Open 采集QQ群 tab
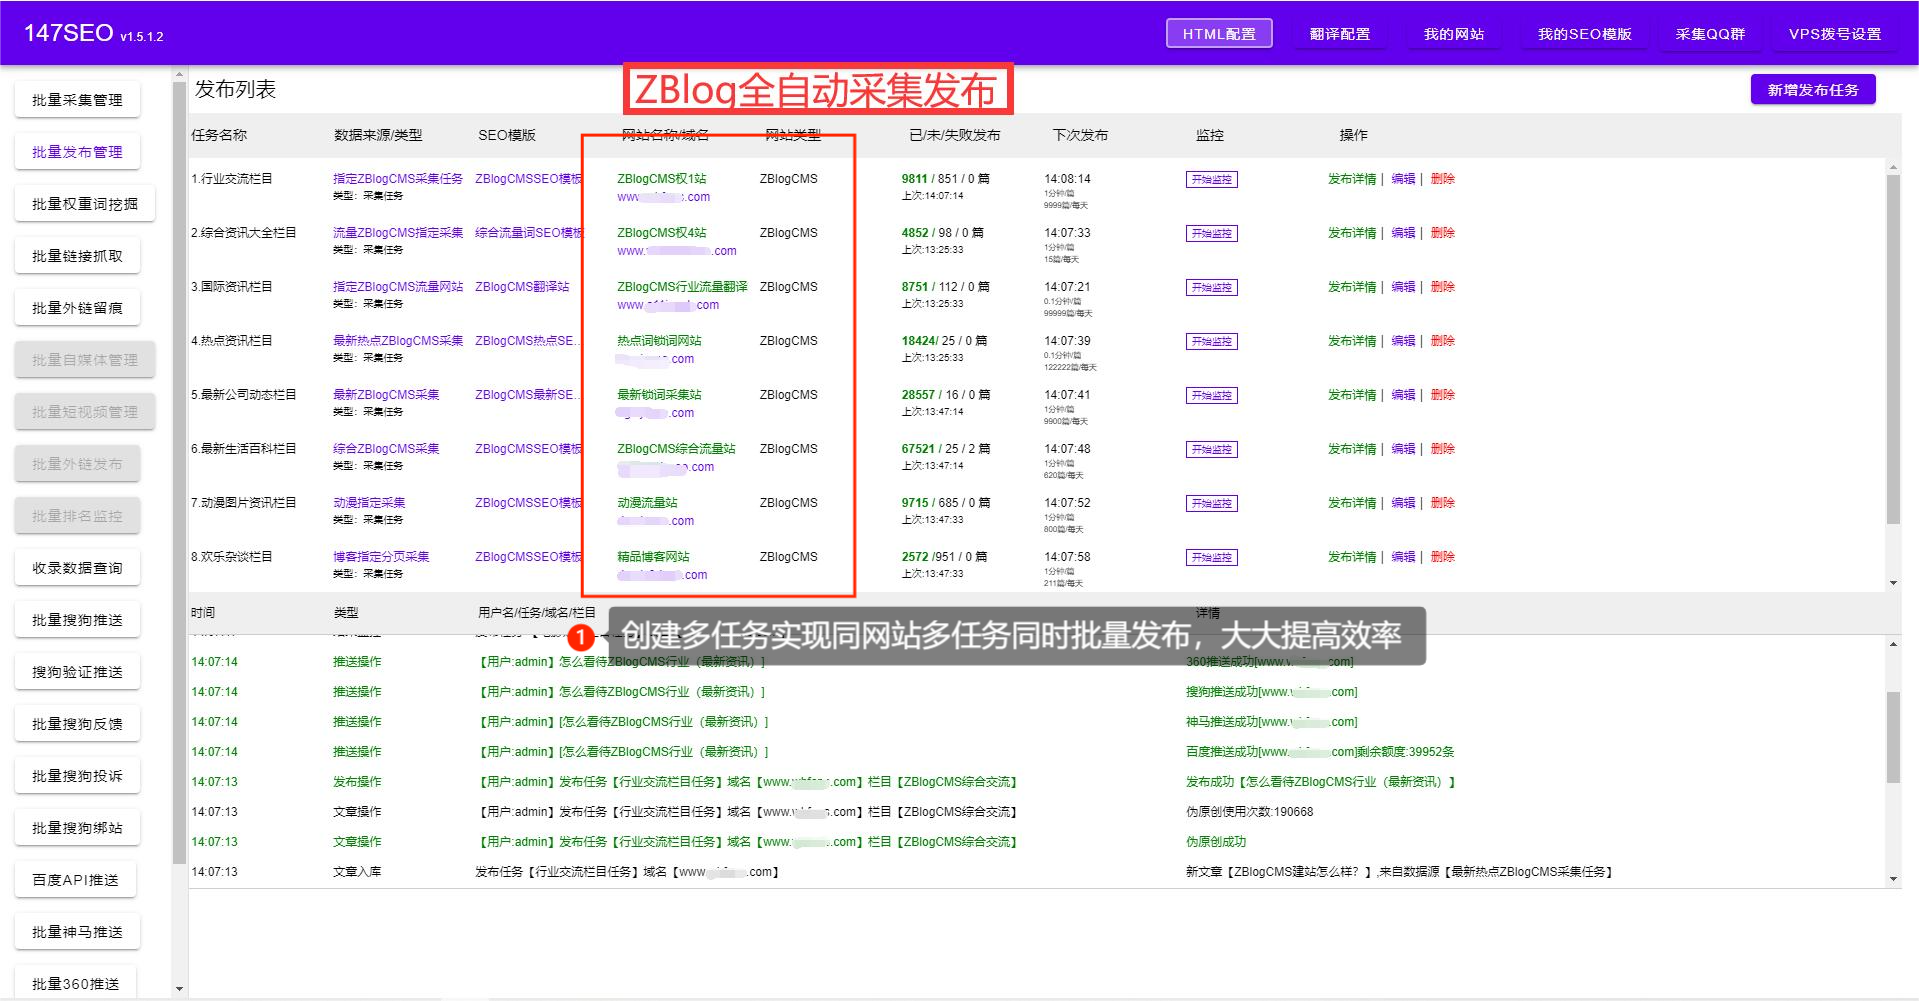Screen dimensions: 1919x1001 pos(1710,34)
